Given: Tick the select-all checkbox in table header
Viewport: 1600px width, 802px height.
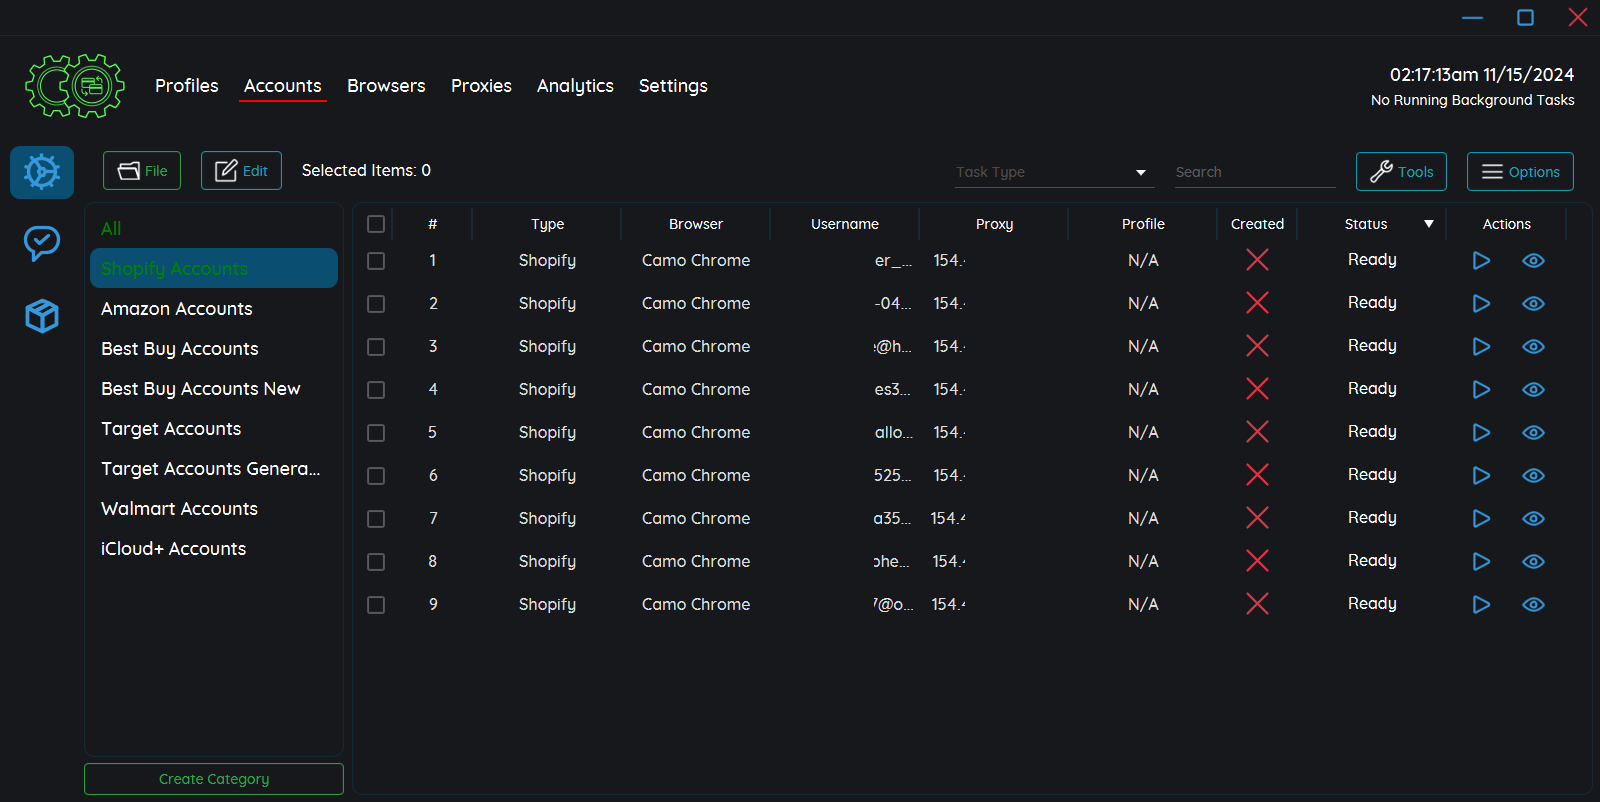Looking at the screenshot, I should coord(376,224).
